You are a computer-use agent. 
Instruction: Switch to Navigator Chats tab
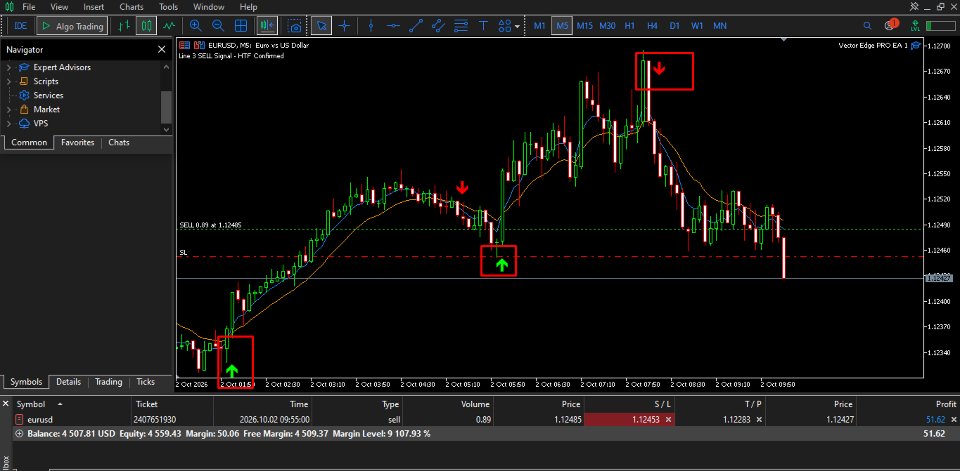tap(119, 142)
